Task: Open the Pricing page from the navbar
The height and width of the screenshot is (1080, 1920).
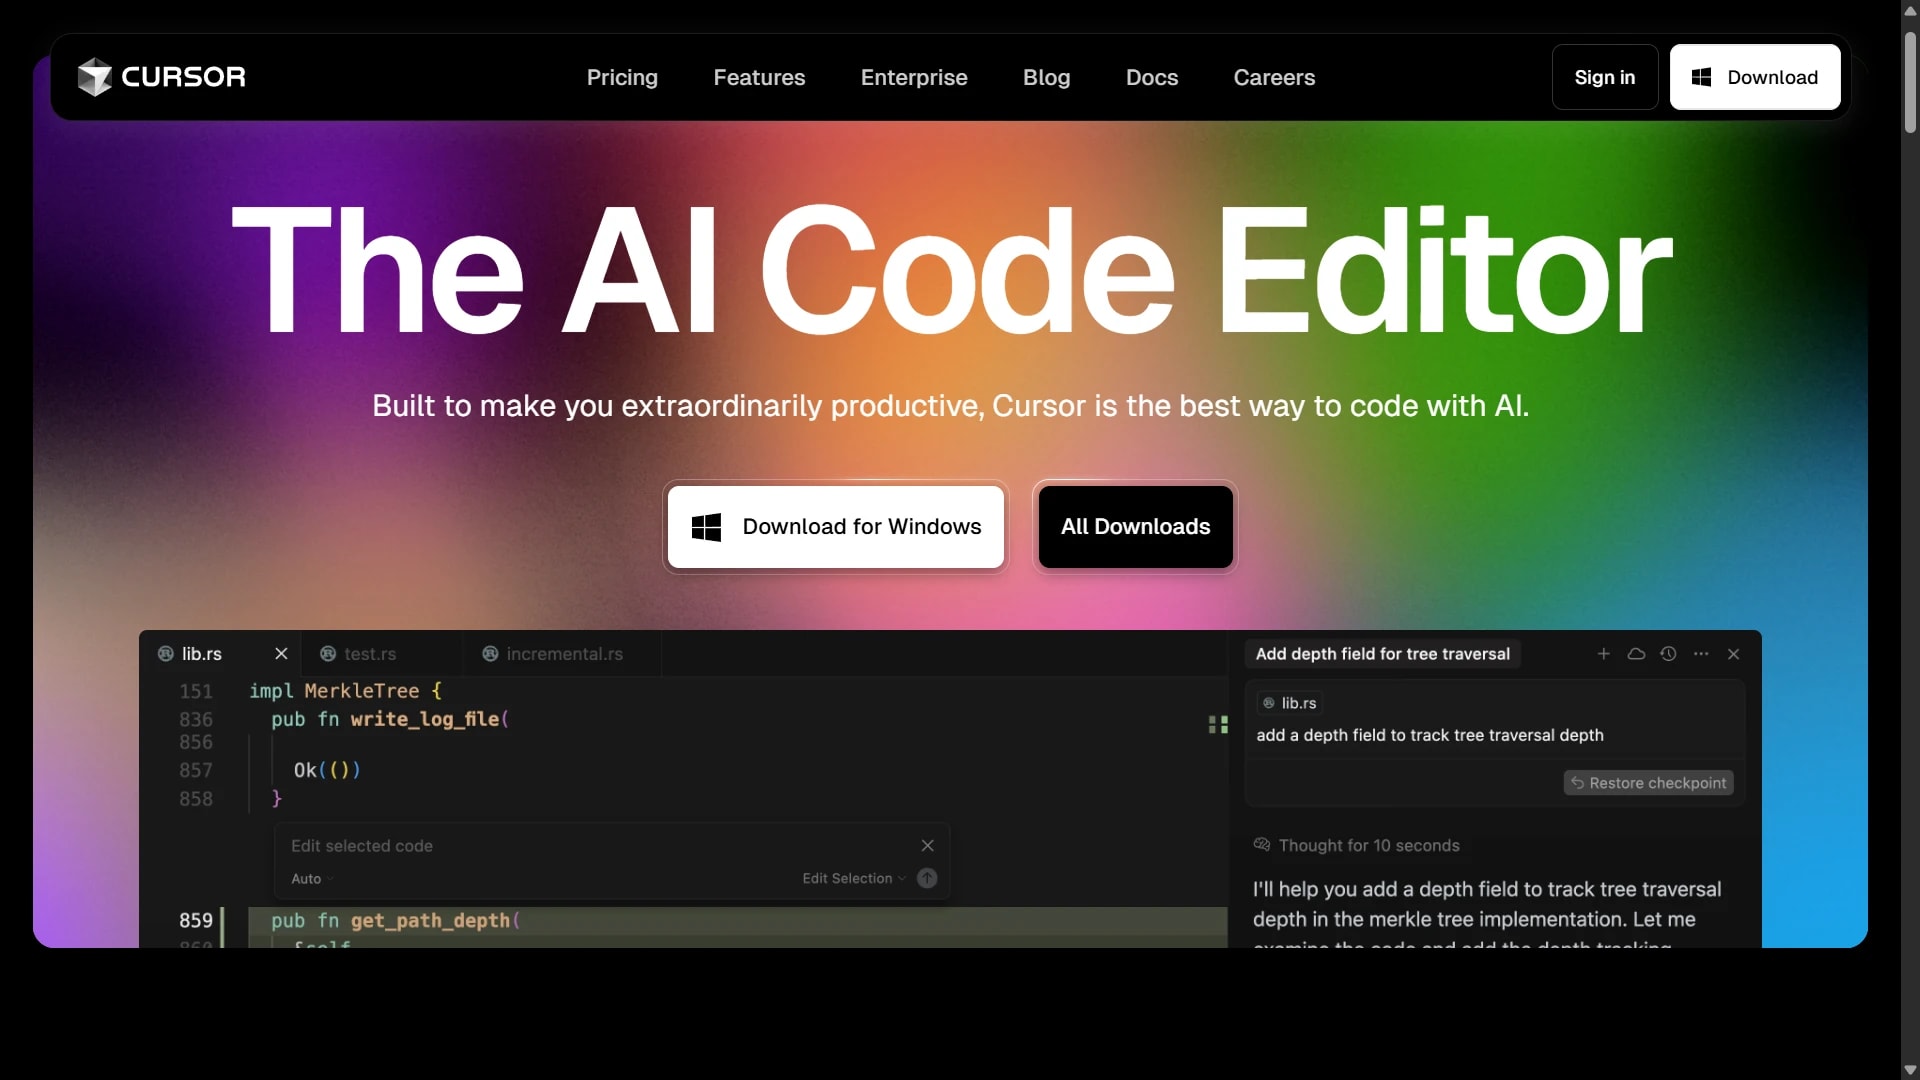Action: tap(622, 78)
